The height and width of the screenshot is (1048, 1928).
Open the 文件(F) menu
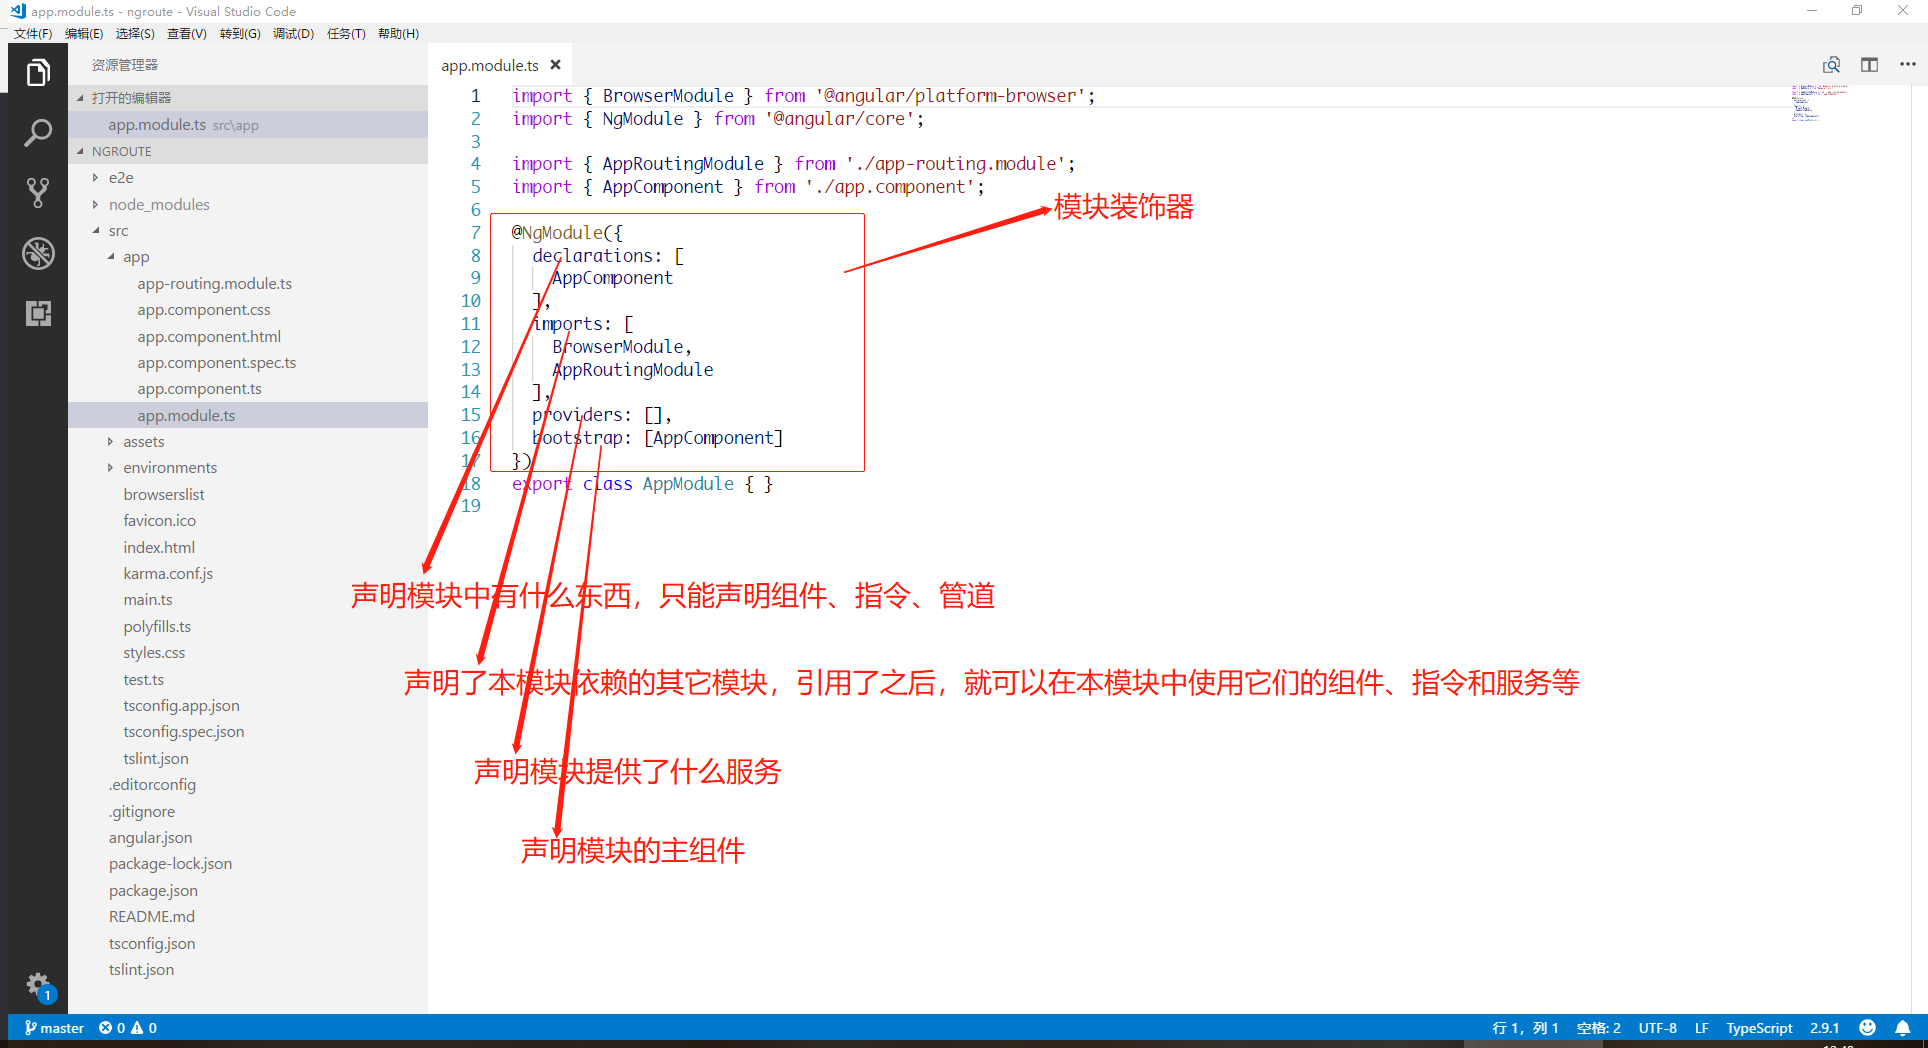pos(33,33)
